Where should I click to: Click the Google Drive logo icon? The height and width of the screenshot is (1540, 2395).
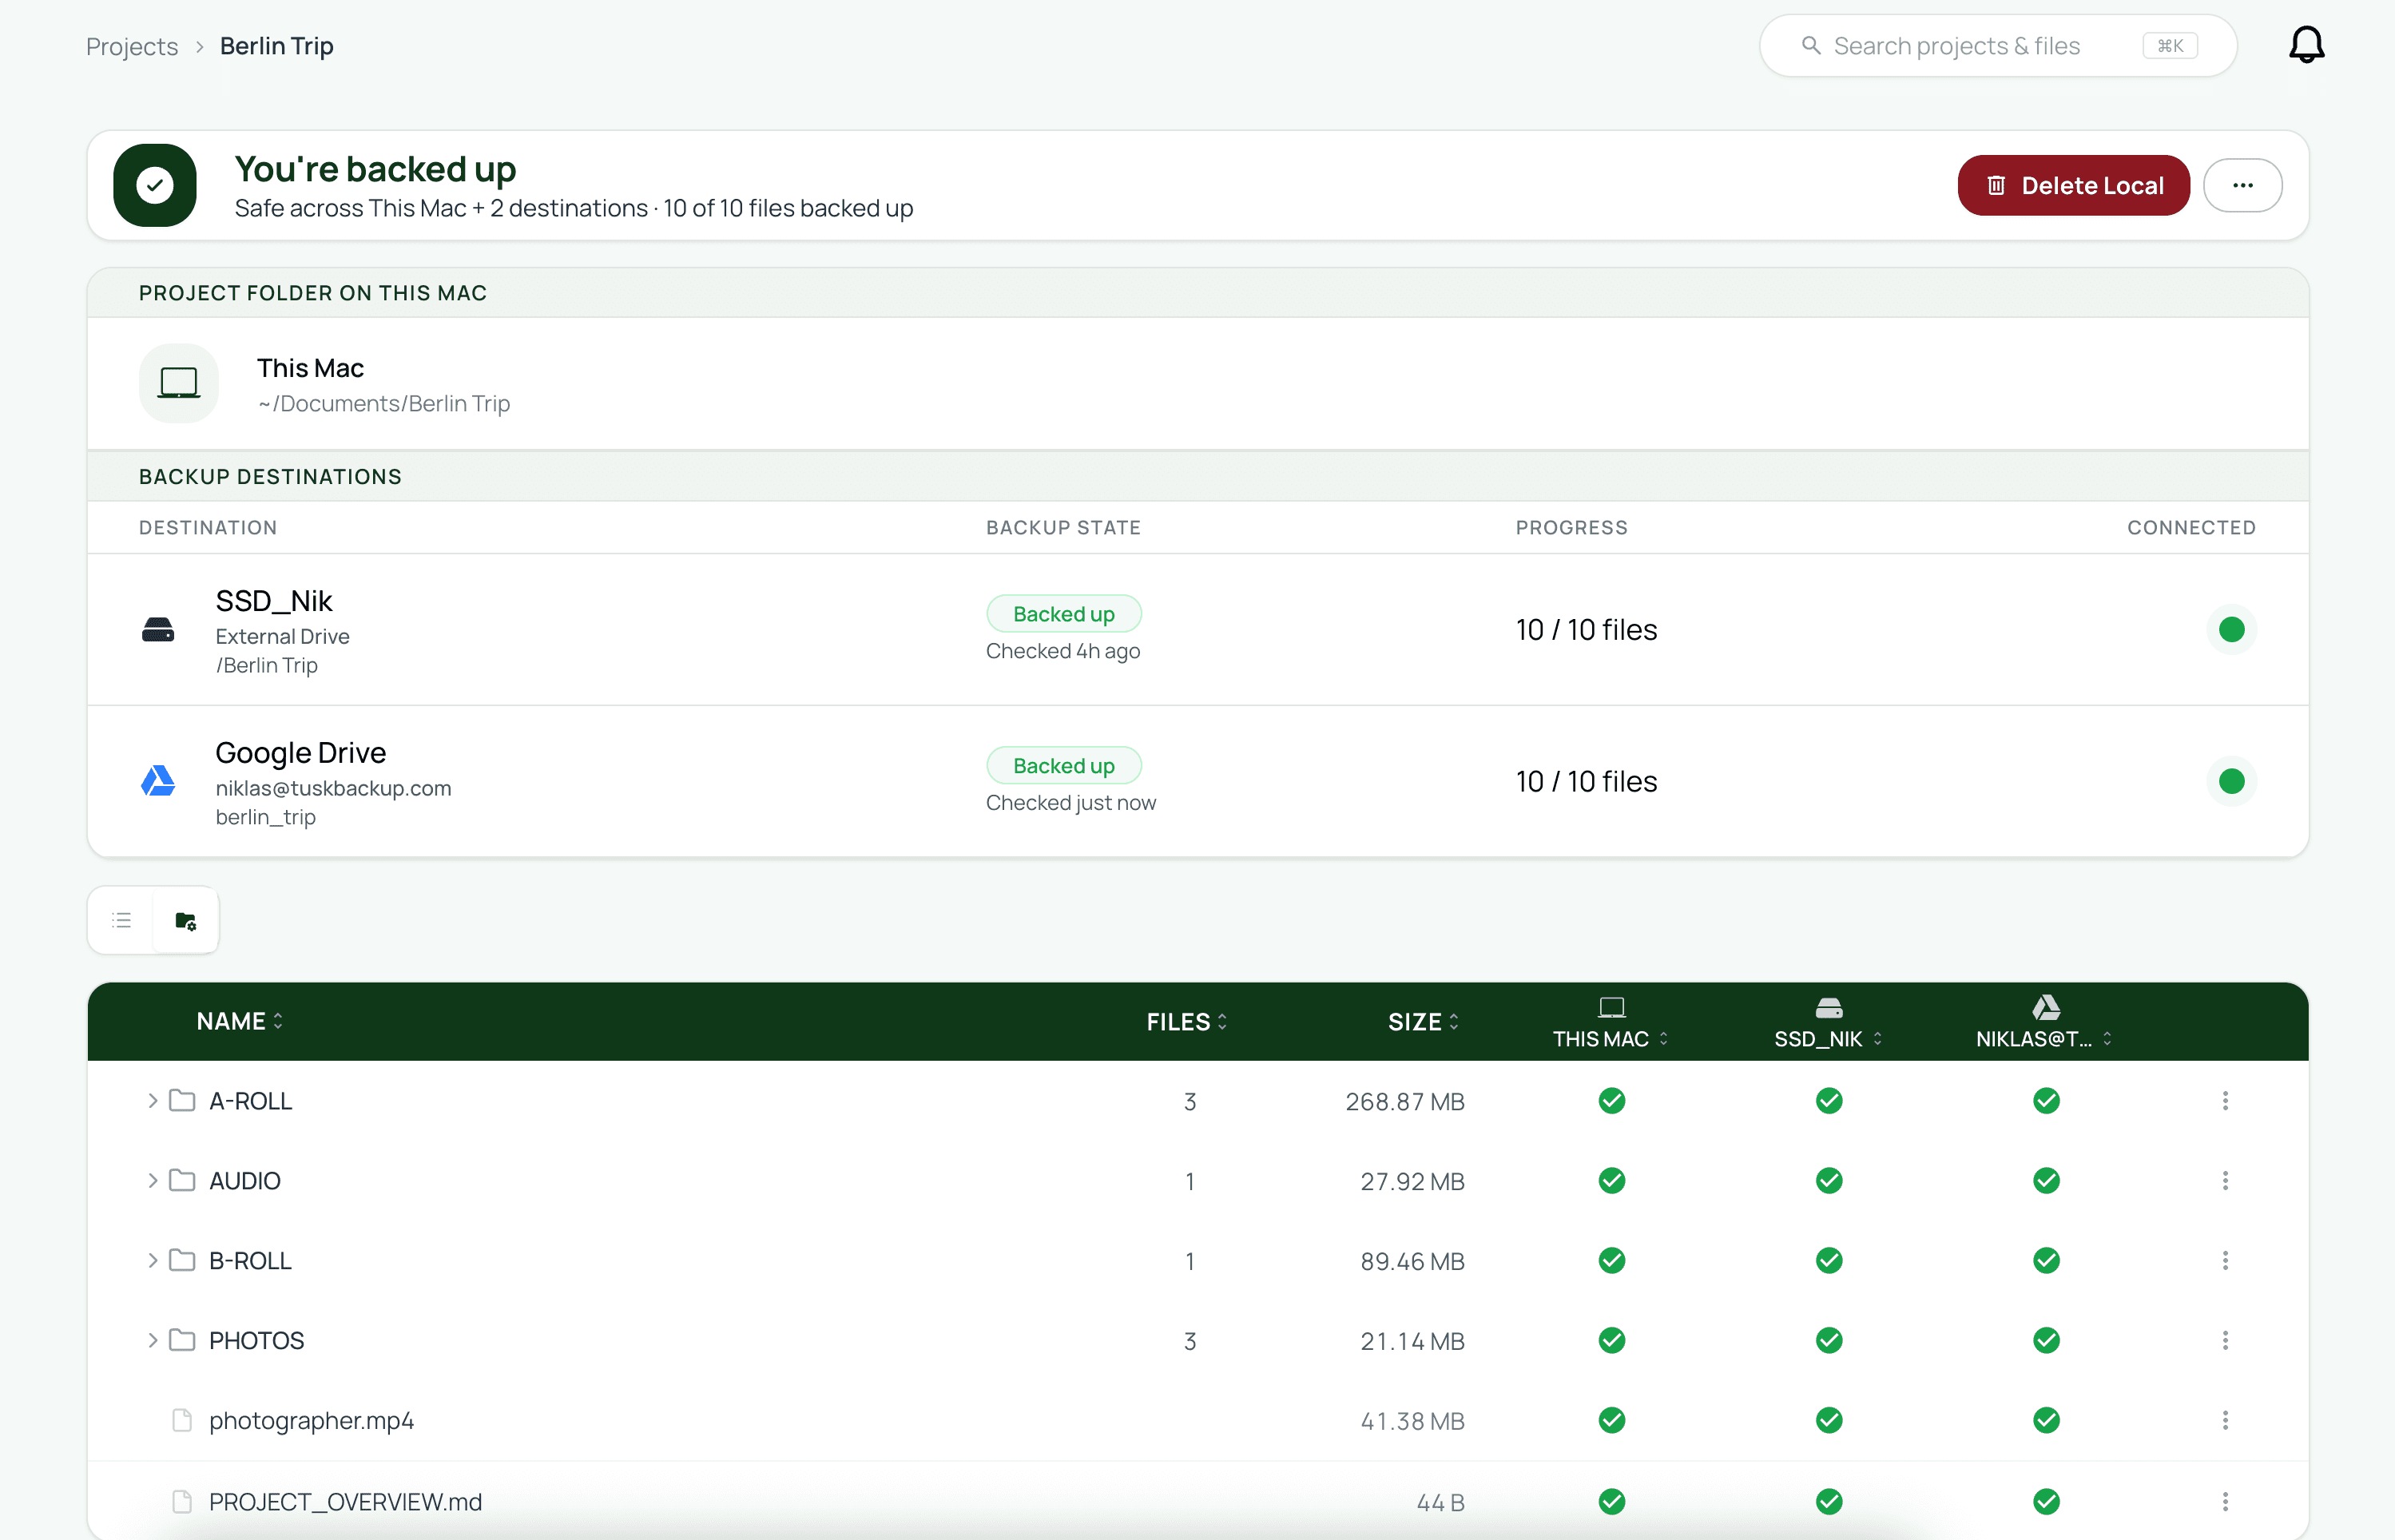158,781
